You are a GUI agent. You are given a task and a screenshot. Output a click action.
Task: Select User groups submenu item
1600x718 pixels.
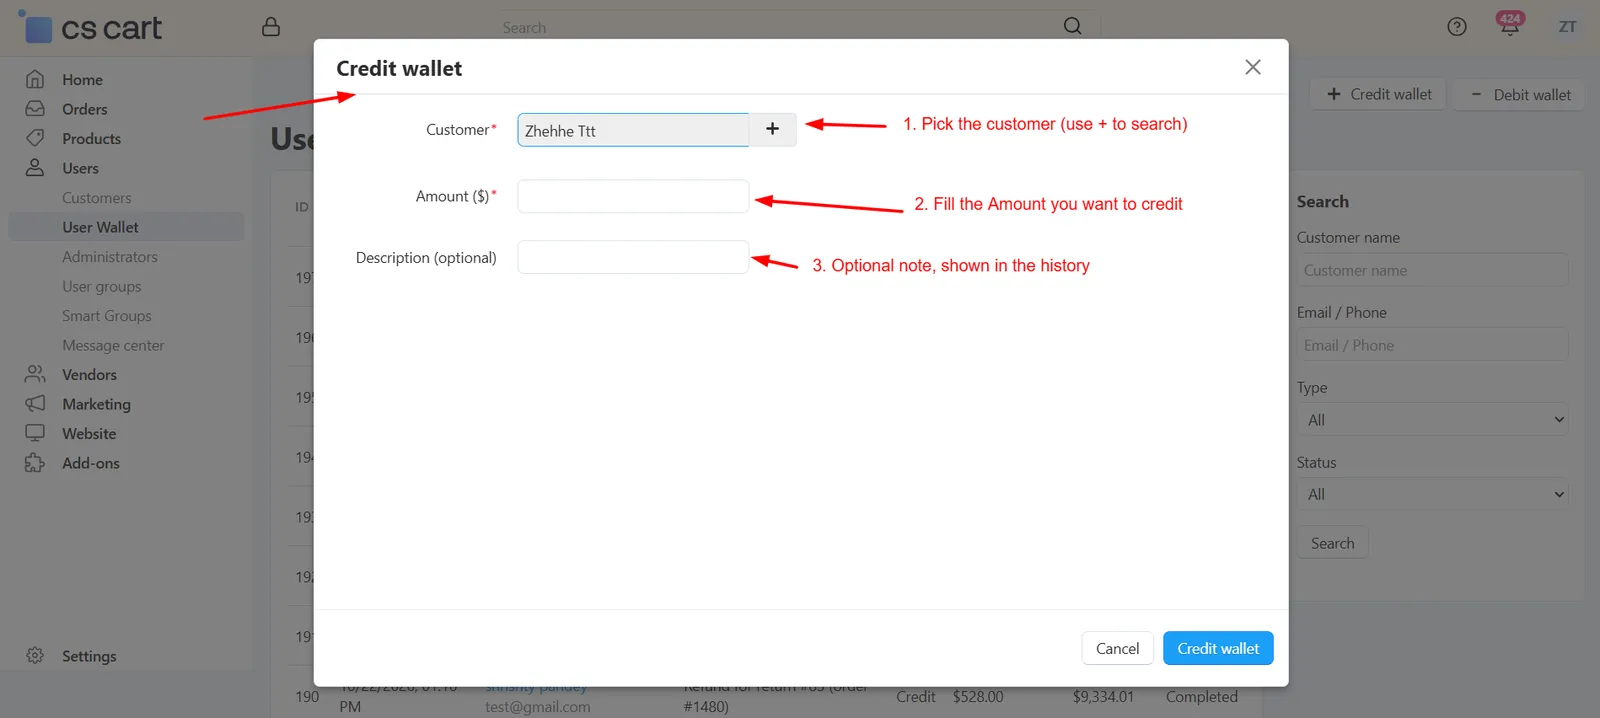click(x=101, y=286)
